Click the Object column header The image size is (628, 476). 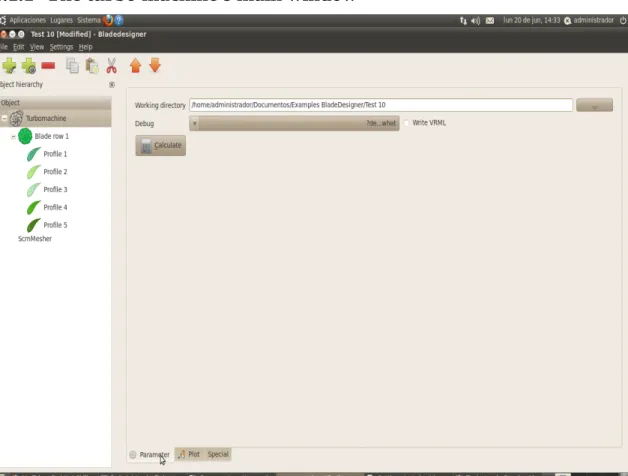[x=56, y=103]
